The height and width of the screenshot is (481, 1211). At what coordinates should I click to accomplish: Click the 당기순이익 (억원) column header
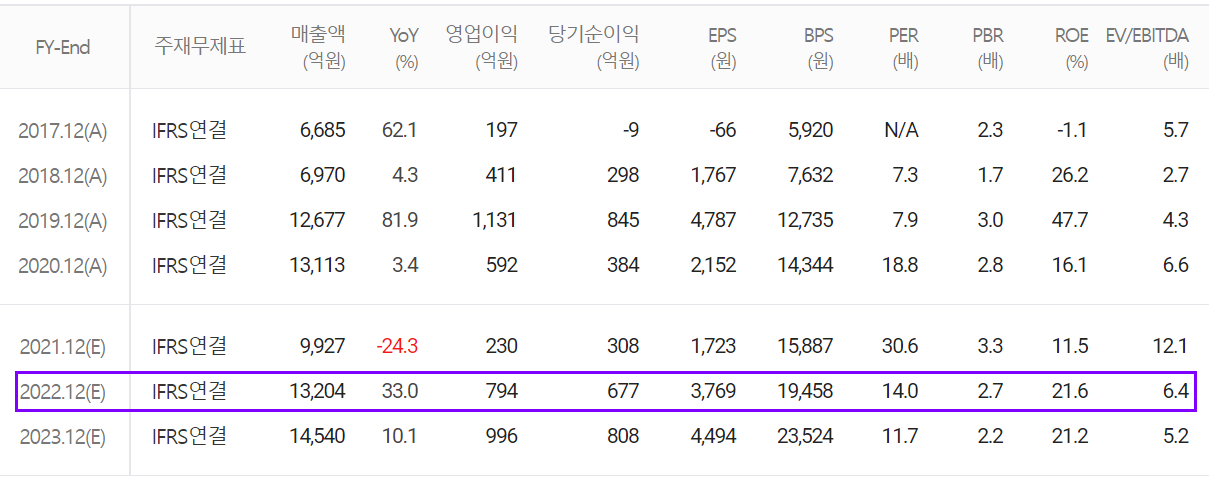coord(594,47)
